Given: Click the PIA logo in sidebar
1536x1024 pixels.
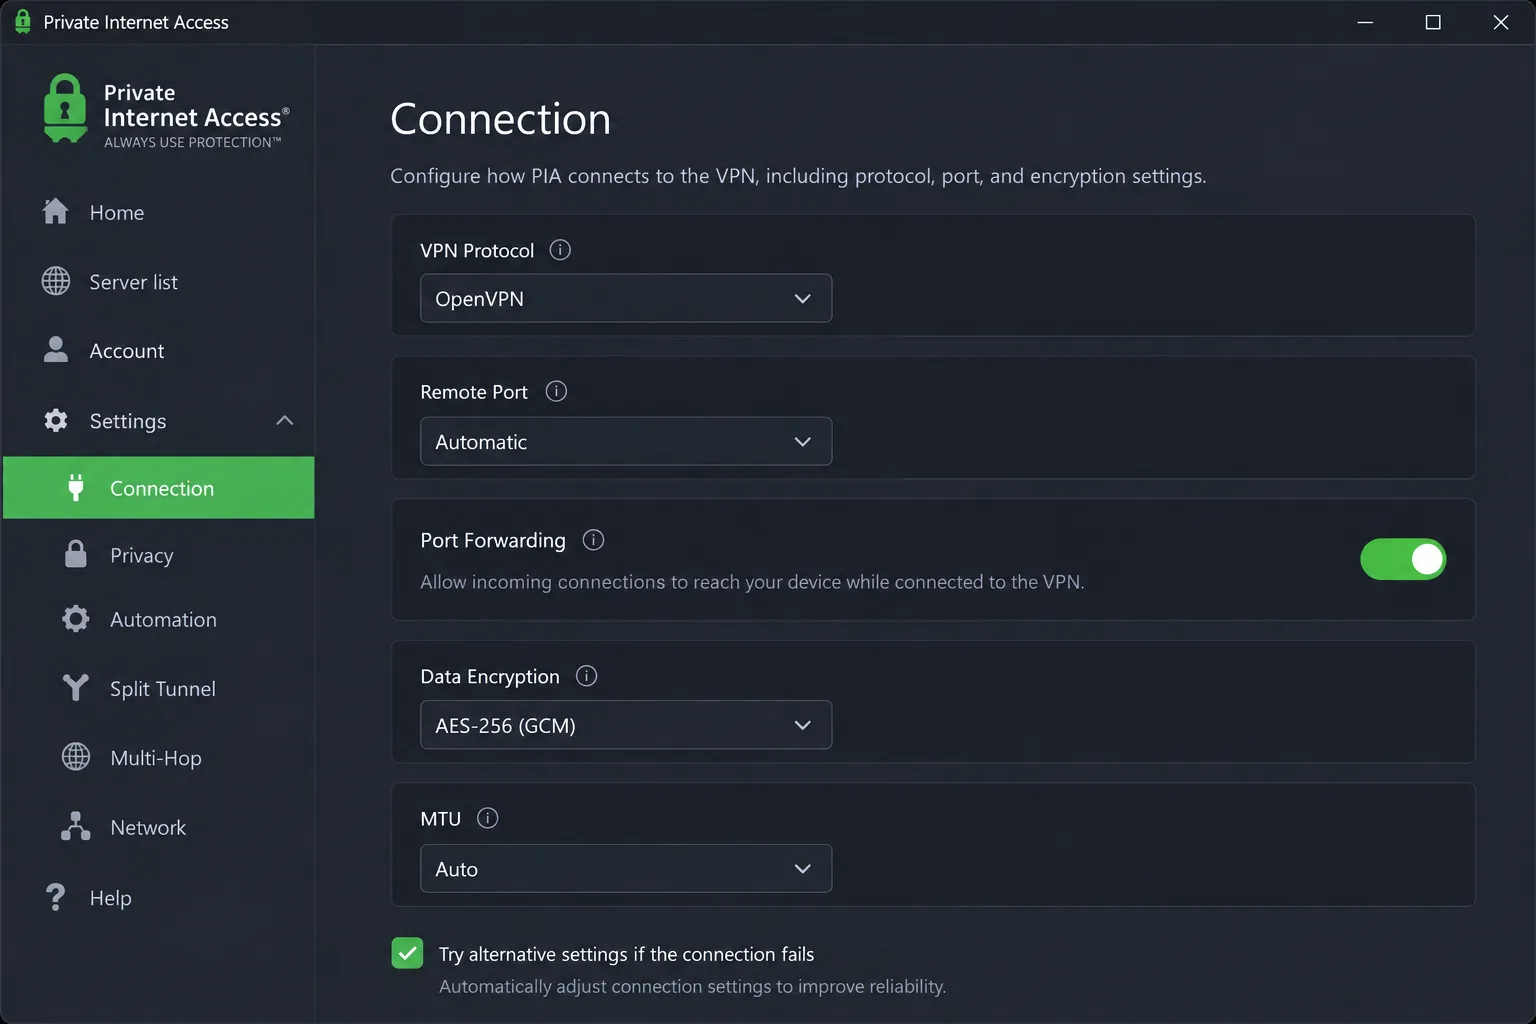Looking at the screenshot, I should click(x=167, y=111).
